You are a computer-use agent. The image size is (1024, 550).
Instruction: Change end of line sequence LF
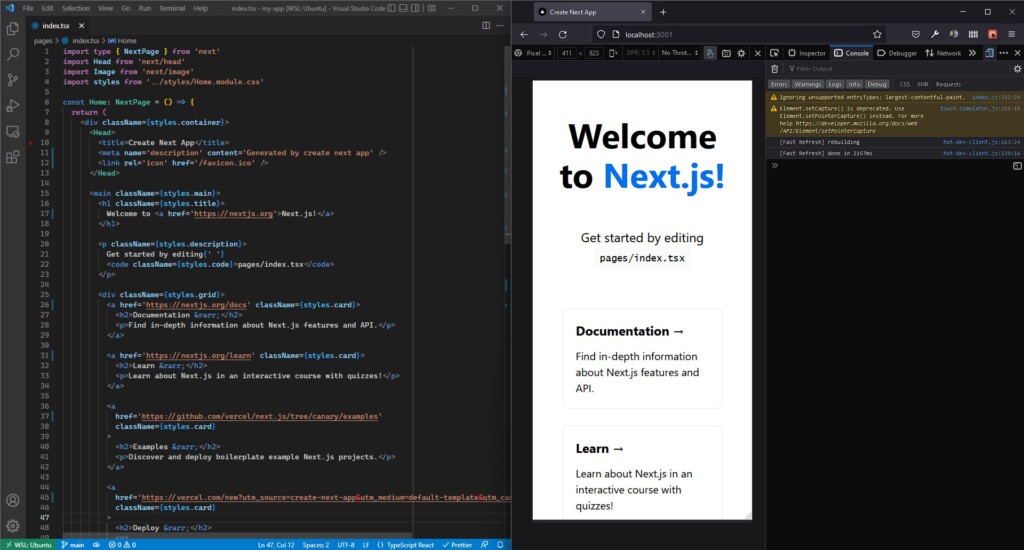366,545
